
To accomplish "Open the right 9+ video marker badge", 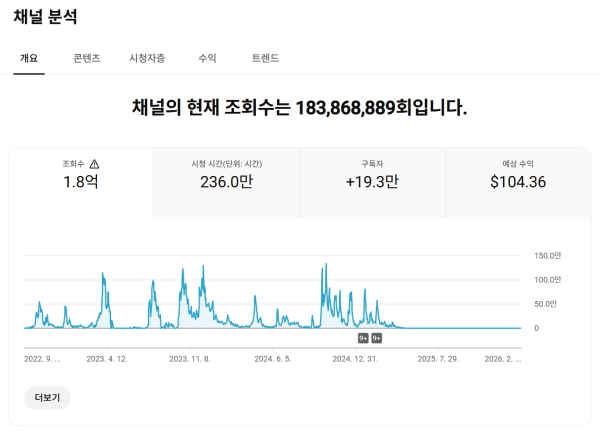I will point(377,338).
